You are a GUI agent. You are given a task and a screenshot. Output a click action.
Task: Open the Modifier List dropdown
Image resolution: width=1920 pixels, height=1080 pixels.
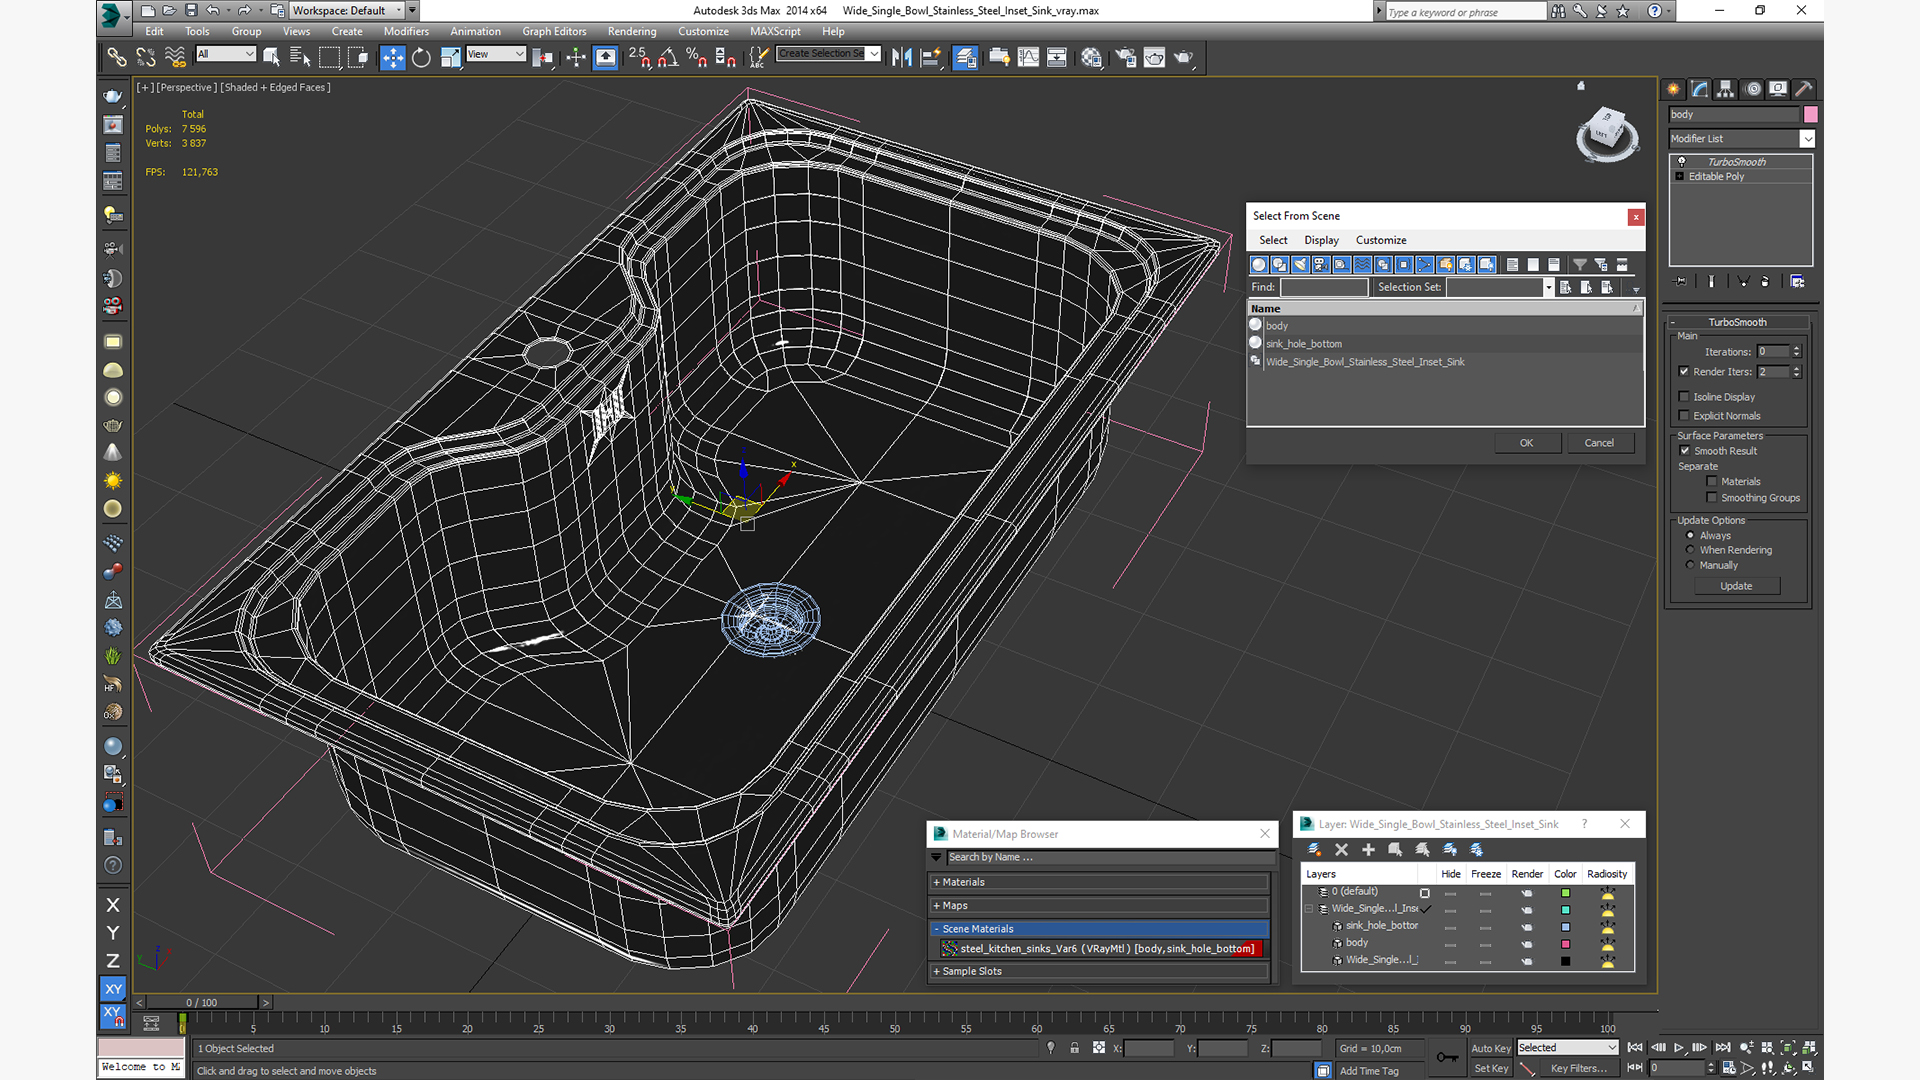(1807, 139)
